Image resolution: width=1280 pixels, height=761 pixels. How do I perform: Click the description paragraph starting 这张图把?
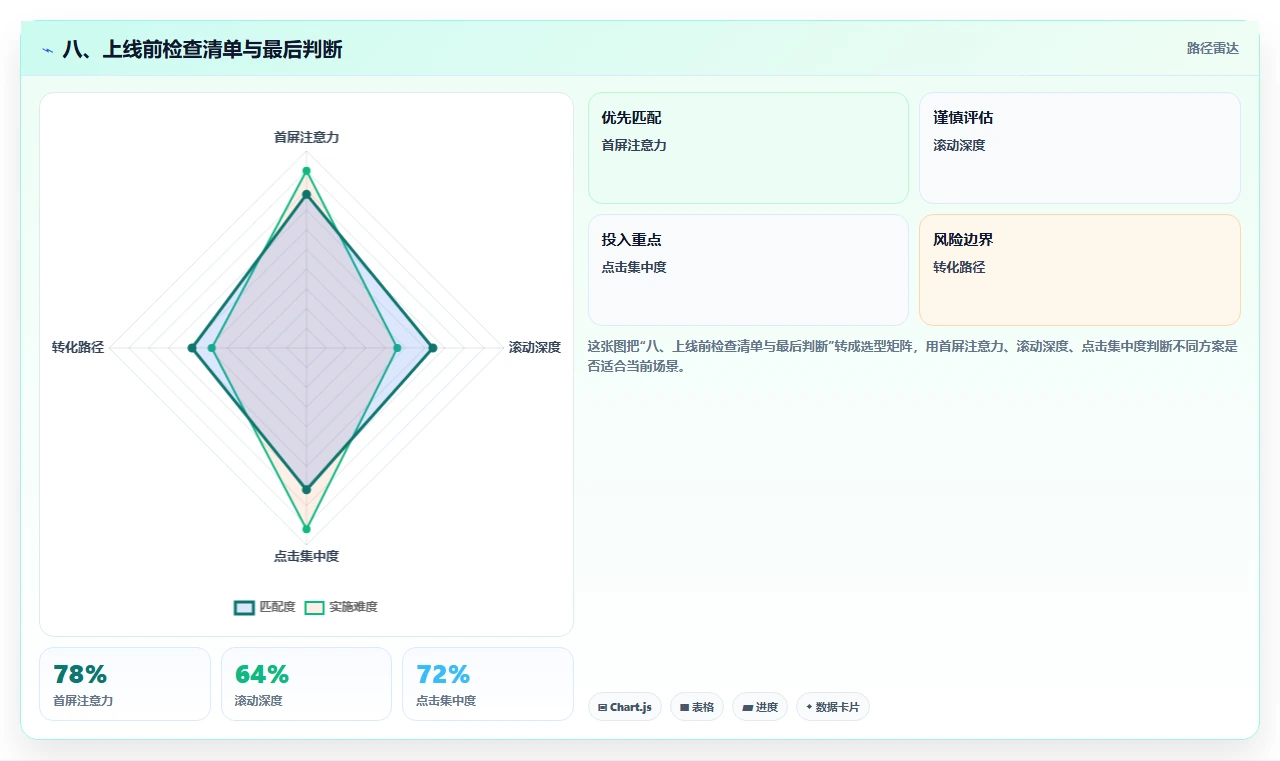913,356
